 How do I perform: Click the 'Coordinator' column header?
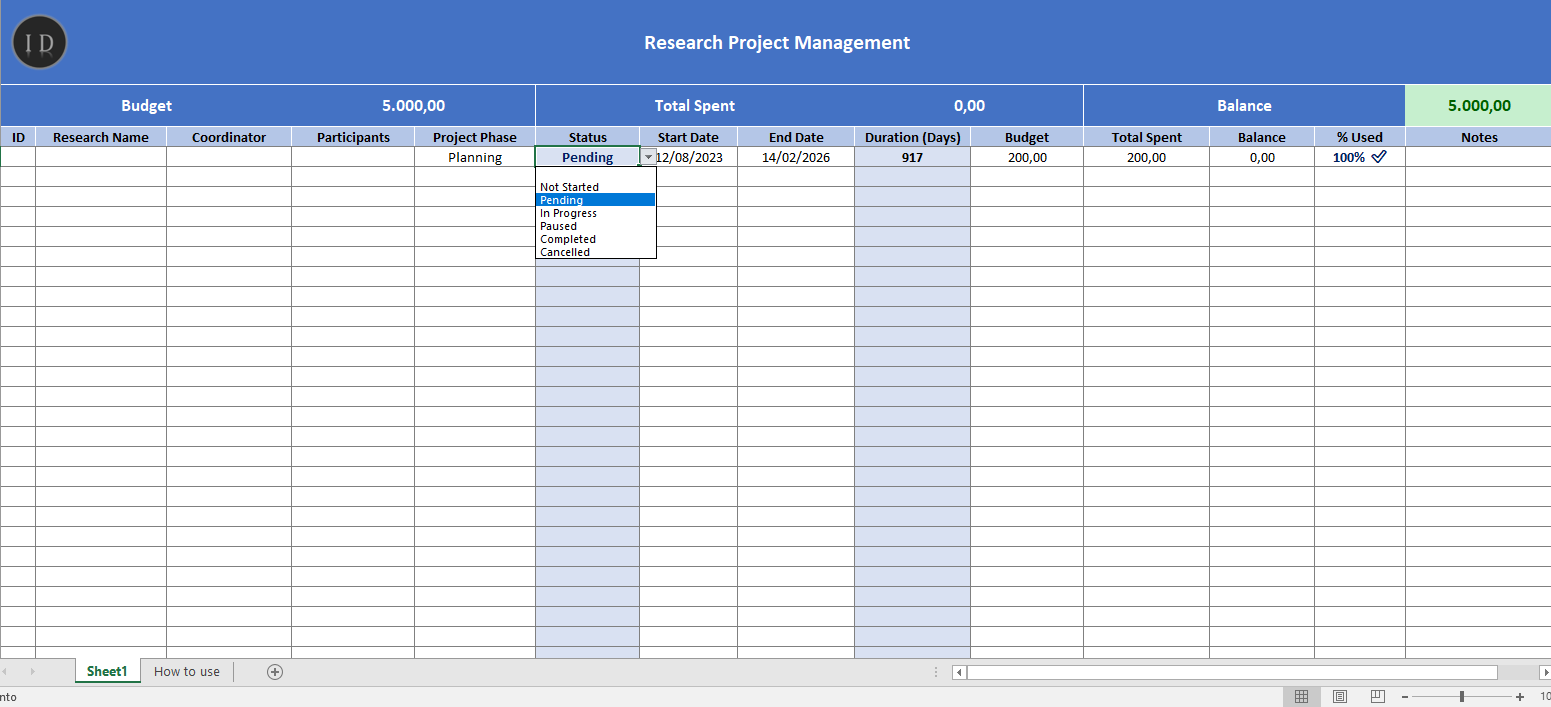tap(229, 137)
